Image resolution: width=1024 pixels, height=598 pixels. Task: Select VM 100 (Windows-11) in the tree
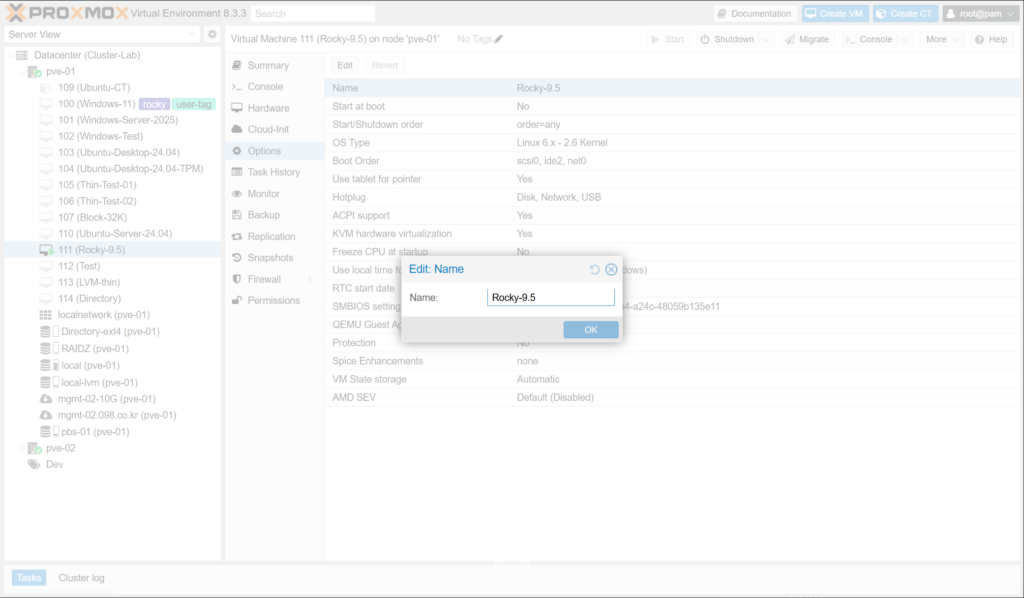(x=96, y=104)
